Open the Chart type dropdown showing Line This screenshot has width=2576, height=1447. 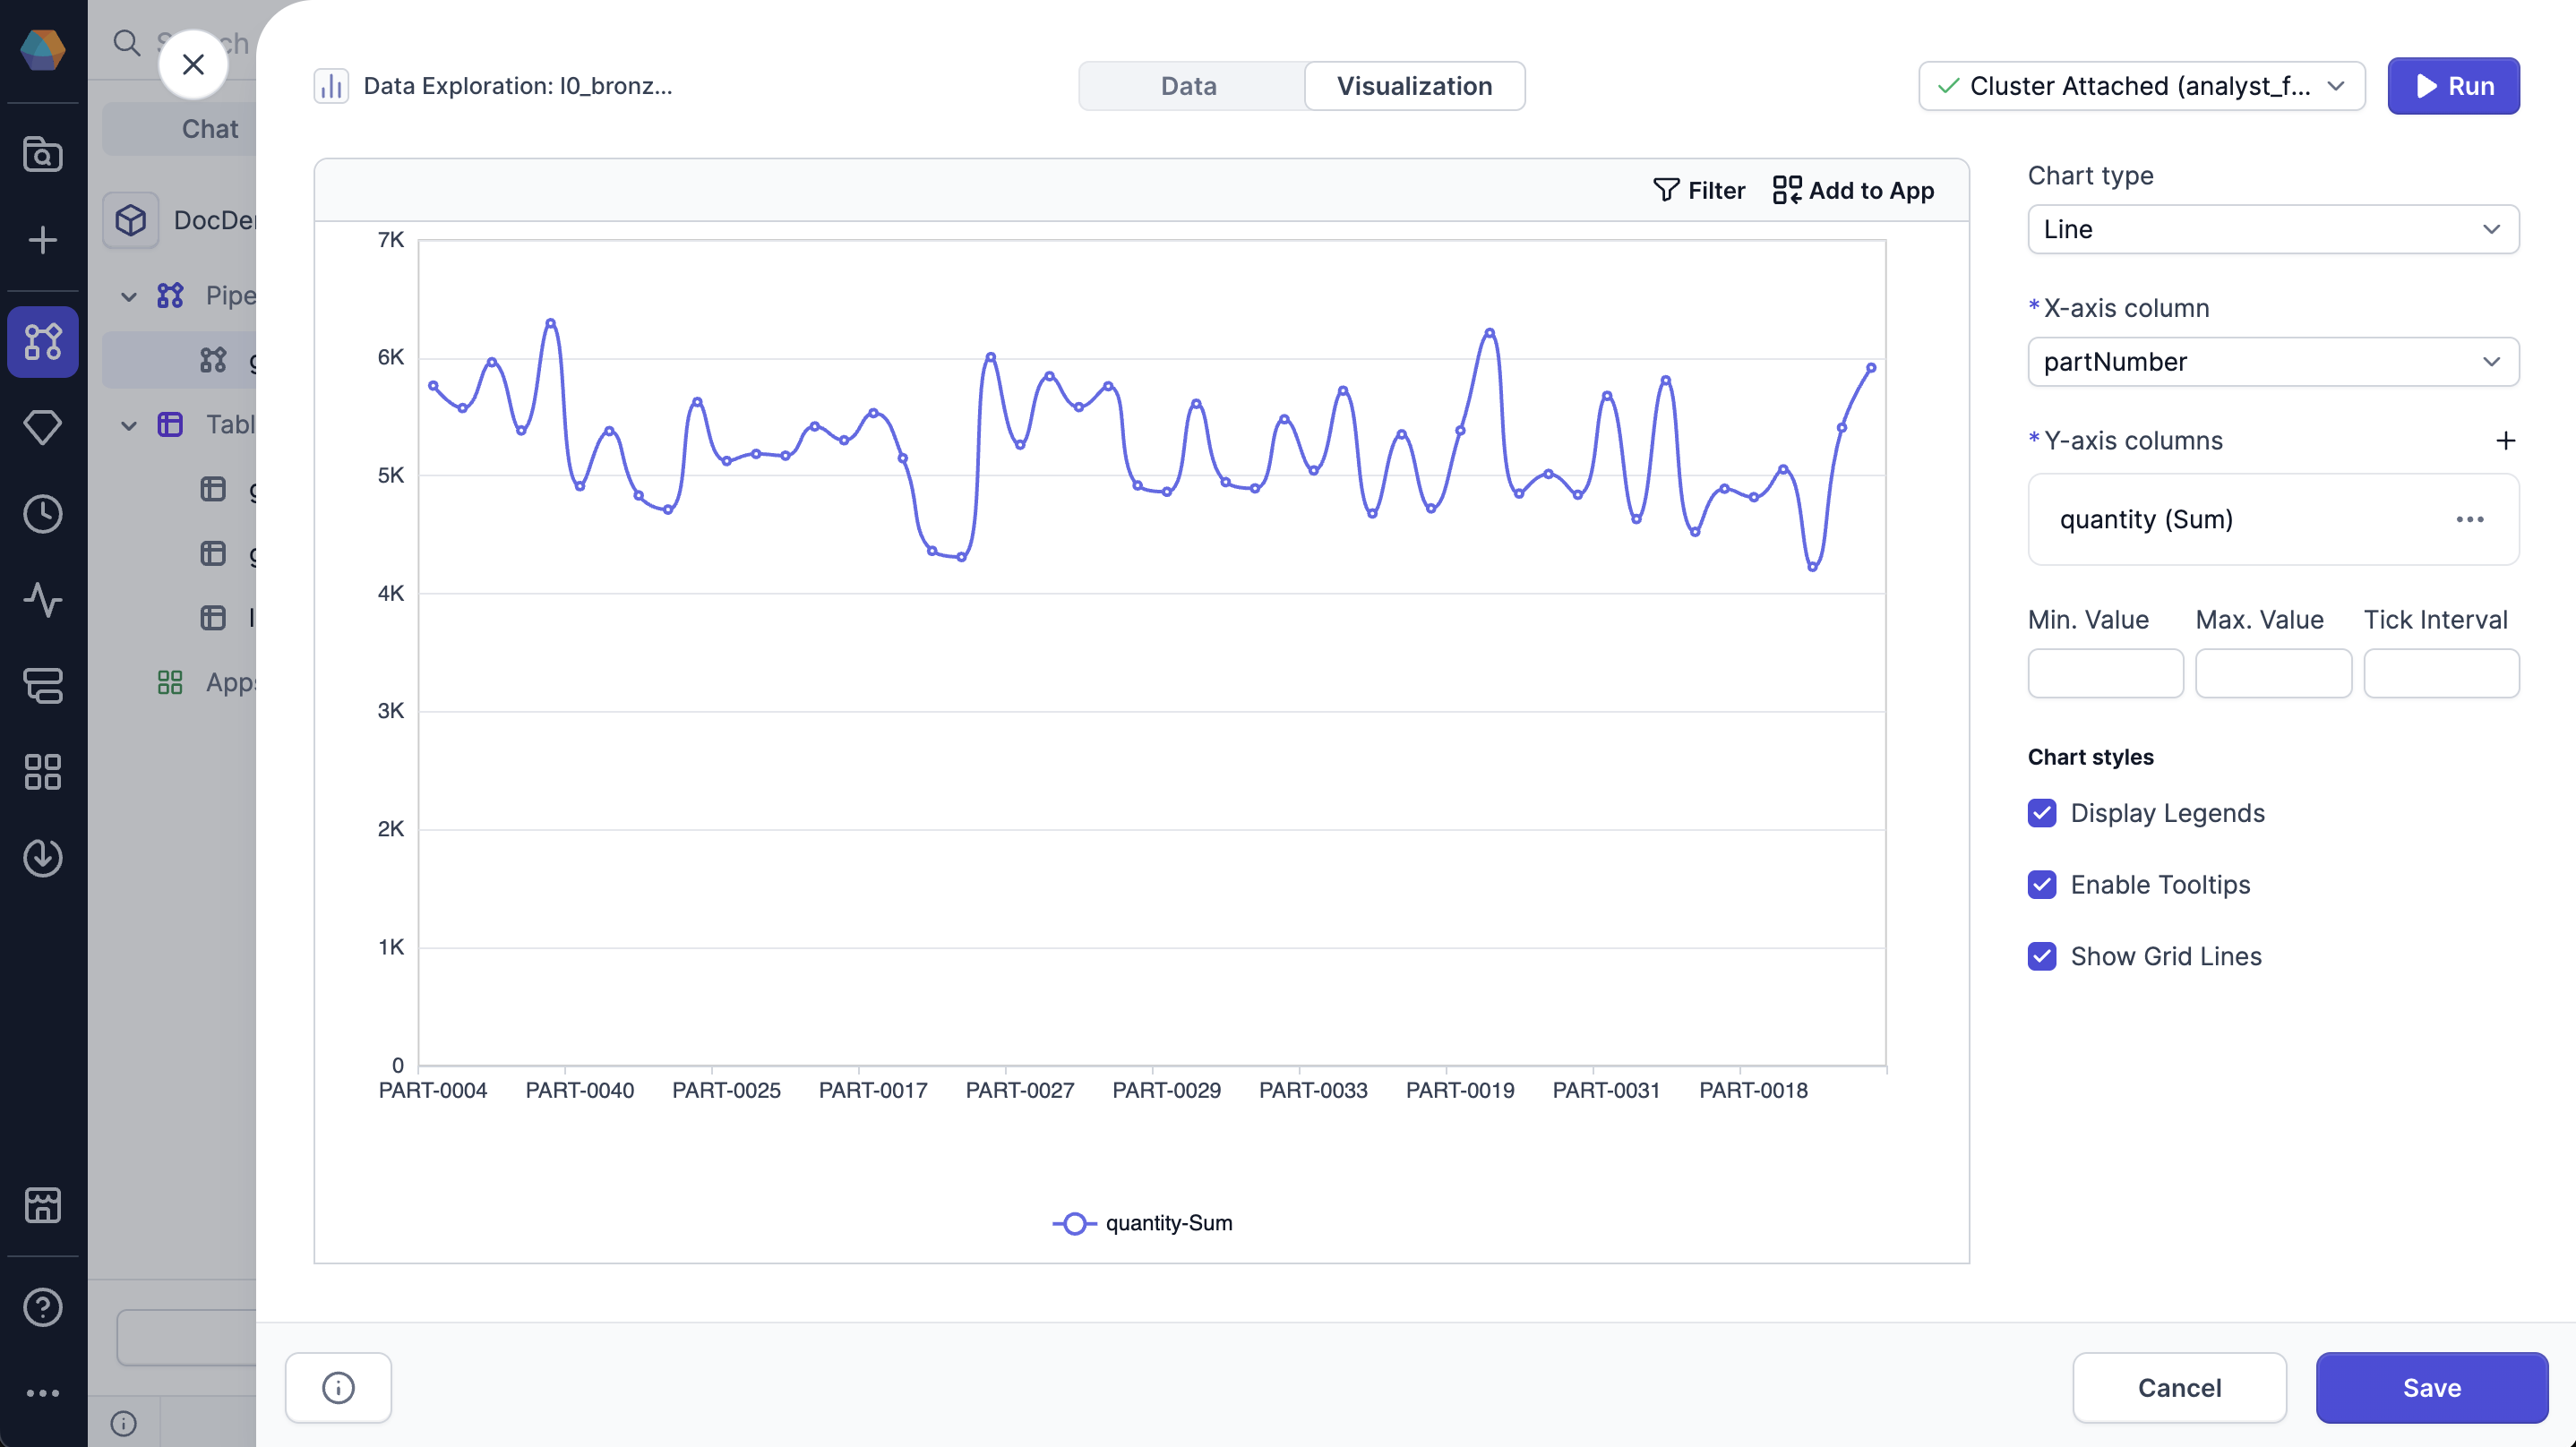(2272, 229)
